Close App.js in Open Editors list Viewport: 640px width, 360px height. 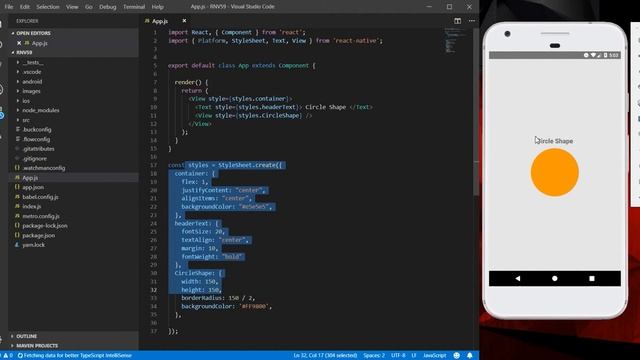(x=19, y=43)
